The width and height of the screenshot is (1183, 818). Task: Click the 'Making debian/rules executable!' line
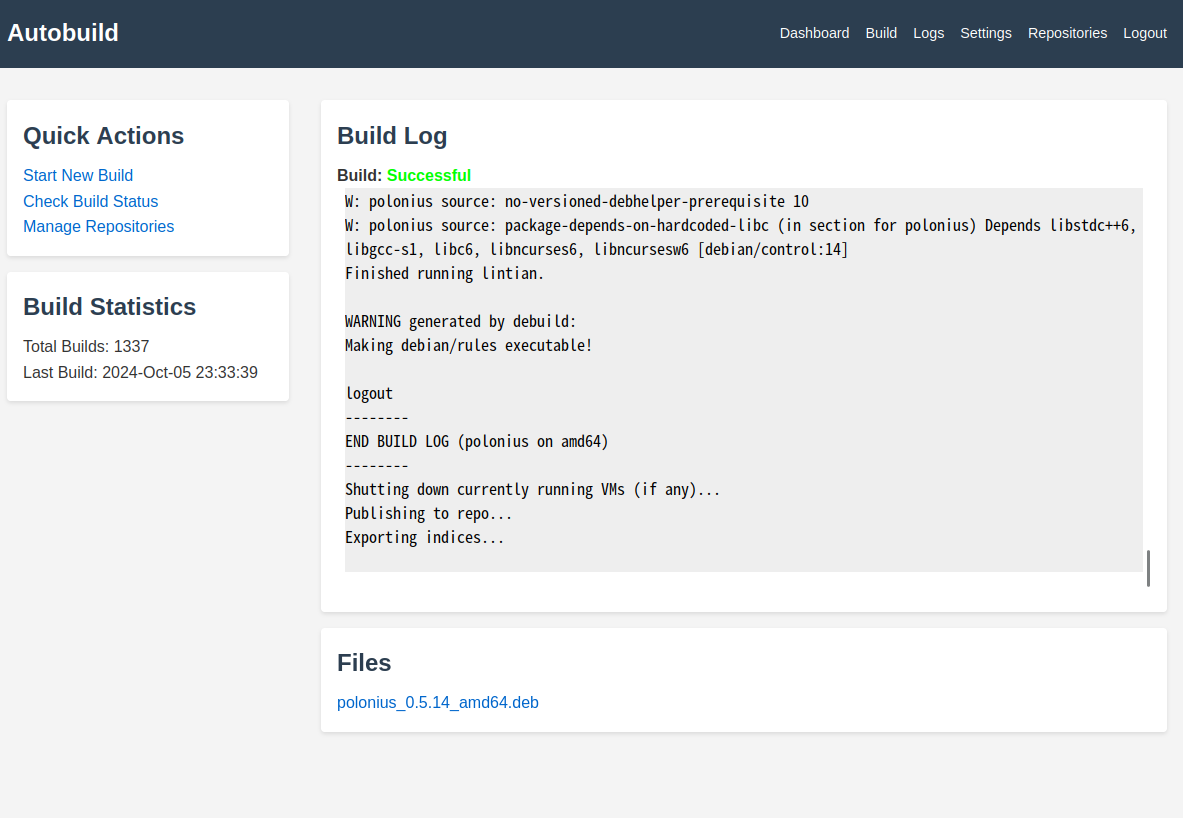coord(469,346)
